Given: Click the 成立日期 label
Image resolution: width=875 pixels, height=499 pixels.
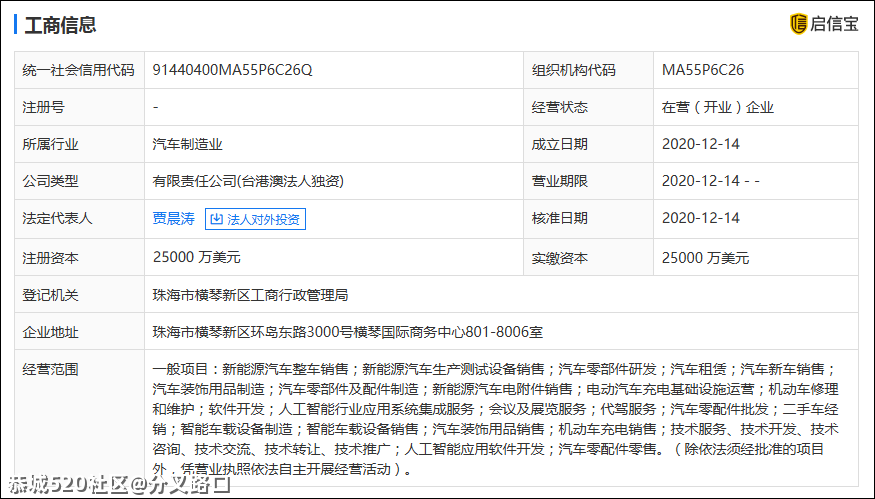Looking at the screenshot, I should [x=560, y=145].
